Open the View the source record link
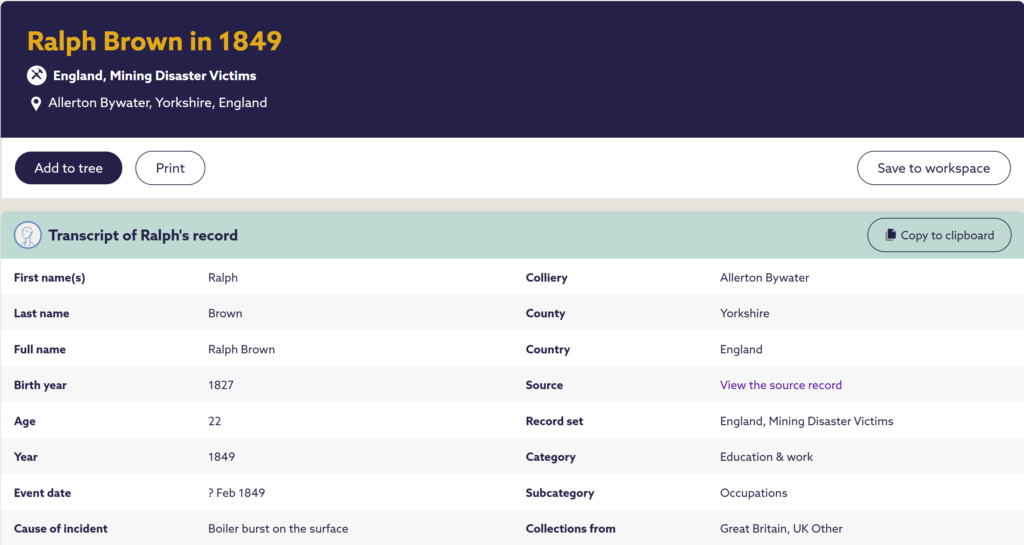Viewport: 1024px width, 545px height. [x=780, y=385]
